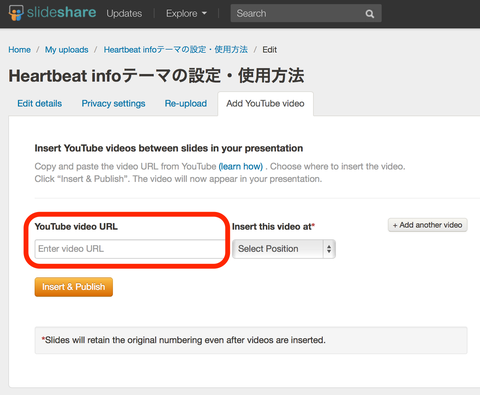Image resolution: width=480 pixels, height=395 pixels.
Task: Click the "Insert YouTube videos between slides" heading
Action: coord(169,148)
